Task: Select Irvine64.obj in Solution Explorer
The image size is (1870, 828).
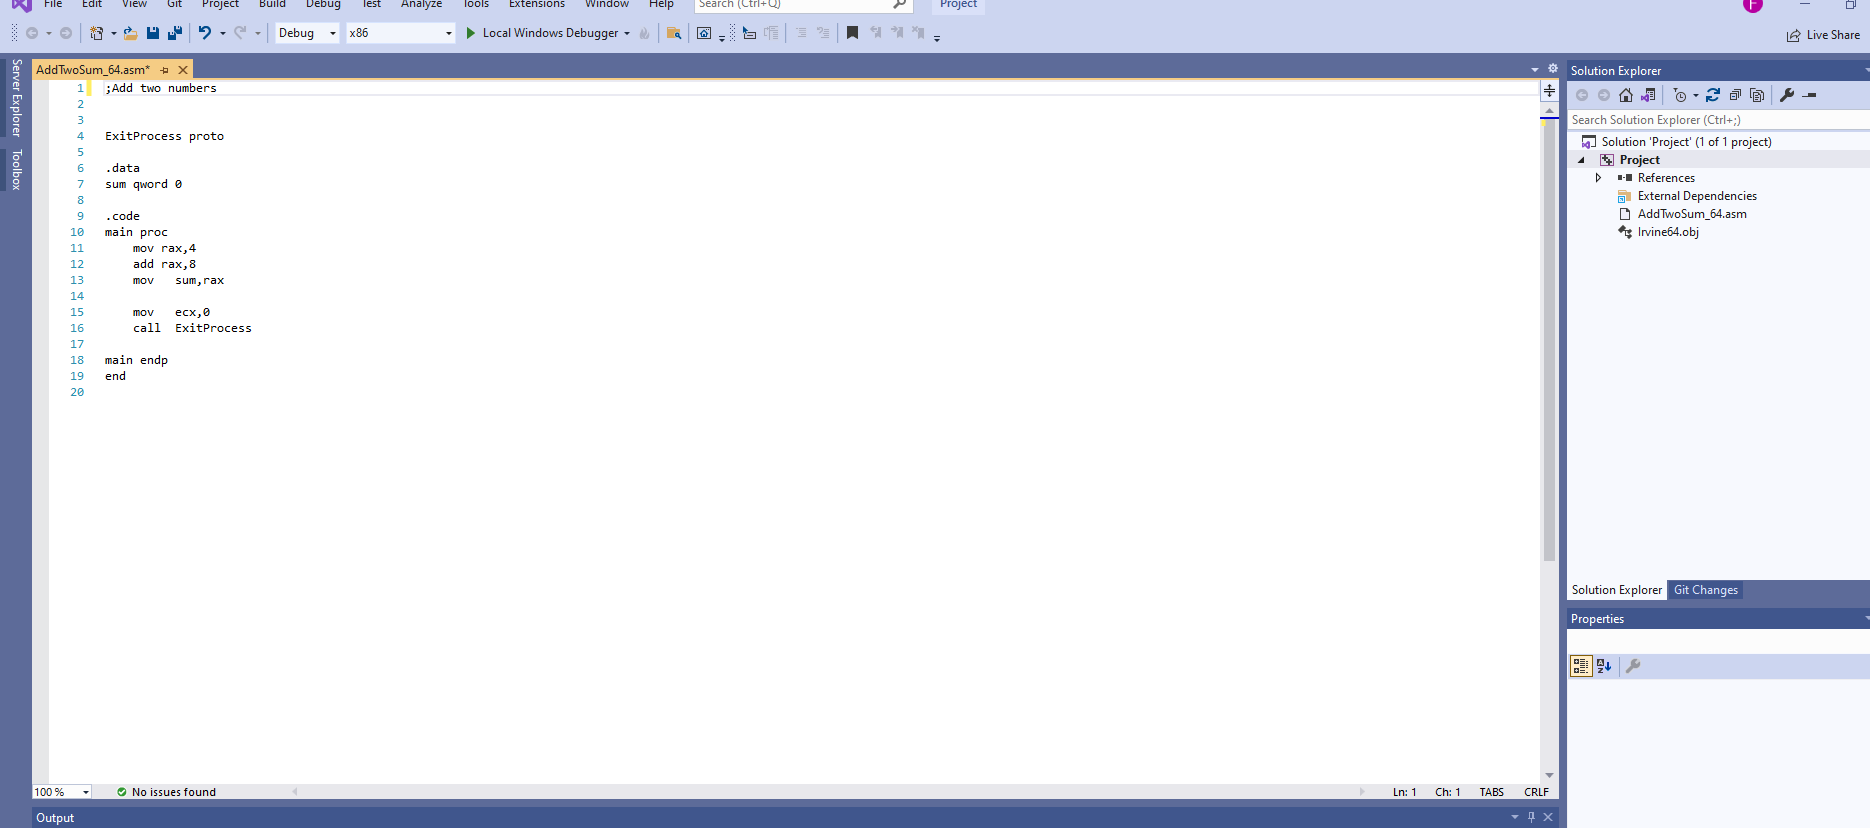Action: pyautogui.click(x=1668, y=232)
